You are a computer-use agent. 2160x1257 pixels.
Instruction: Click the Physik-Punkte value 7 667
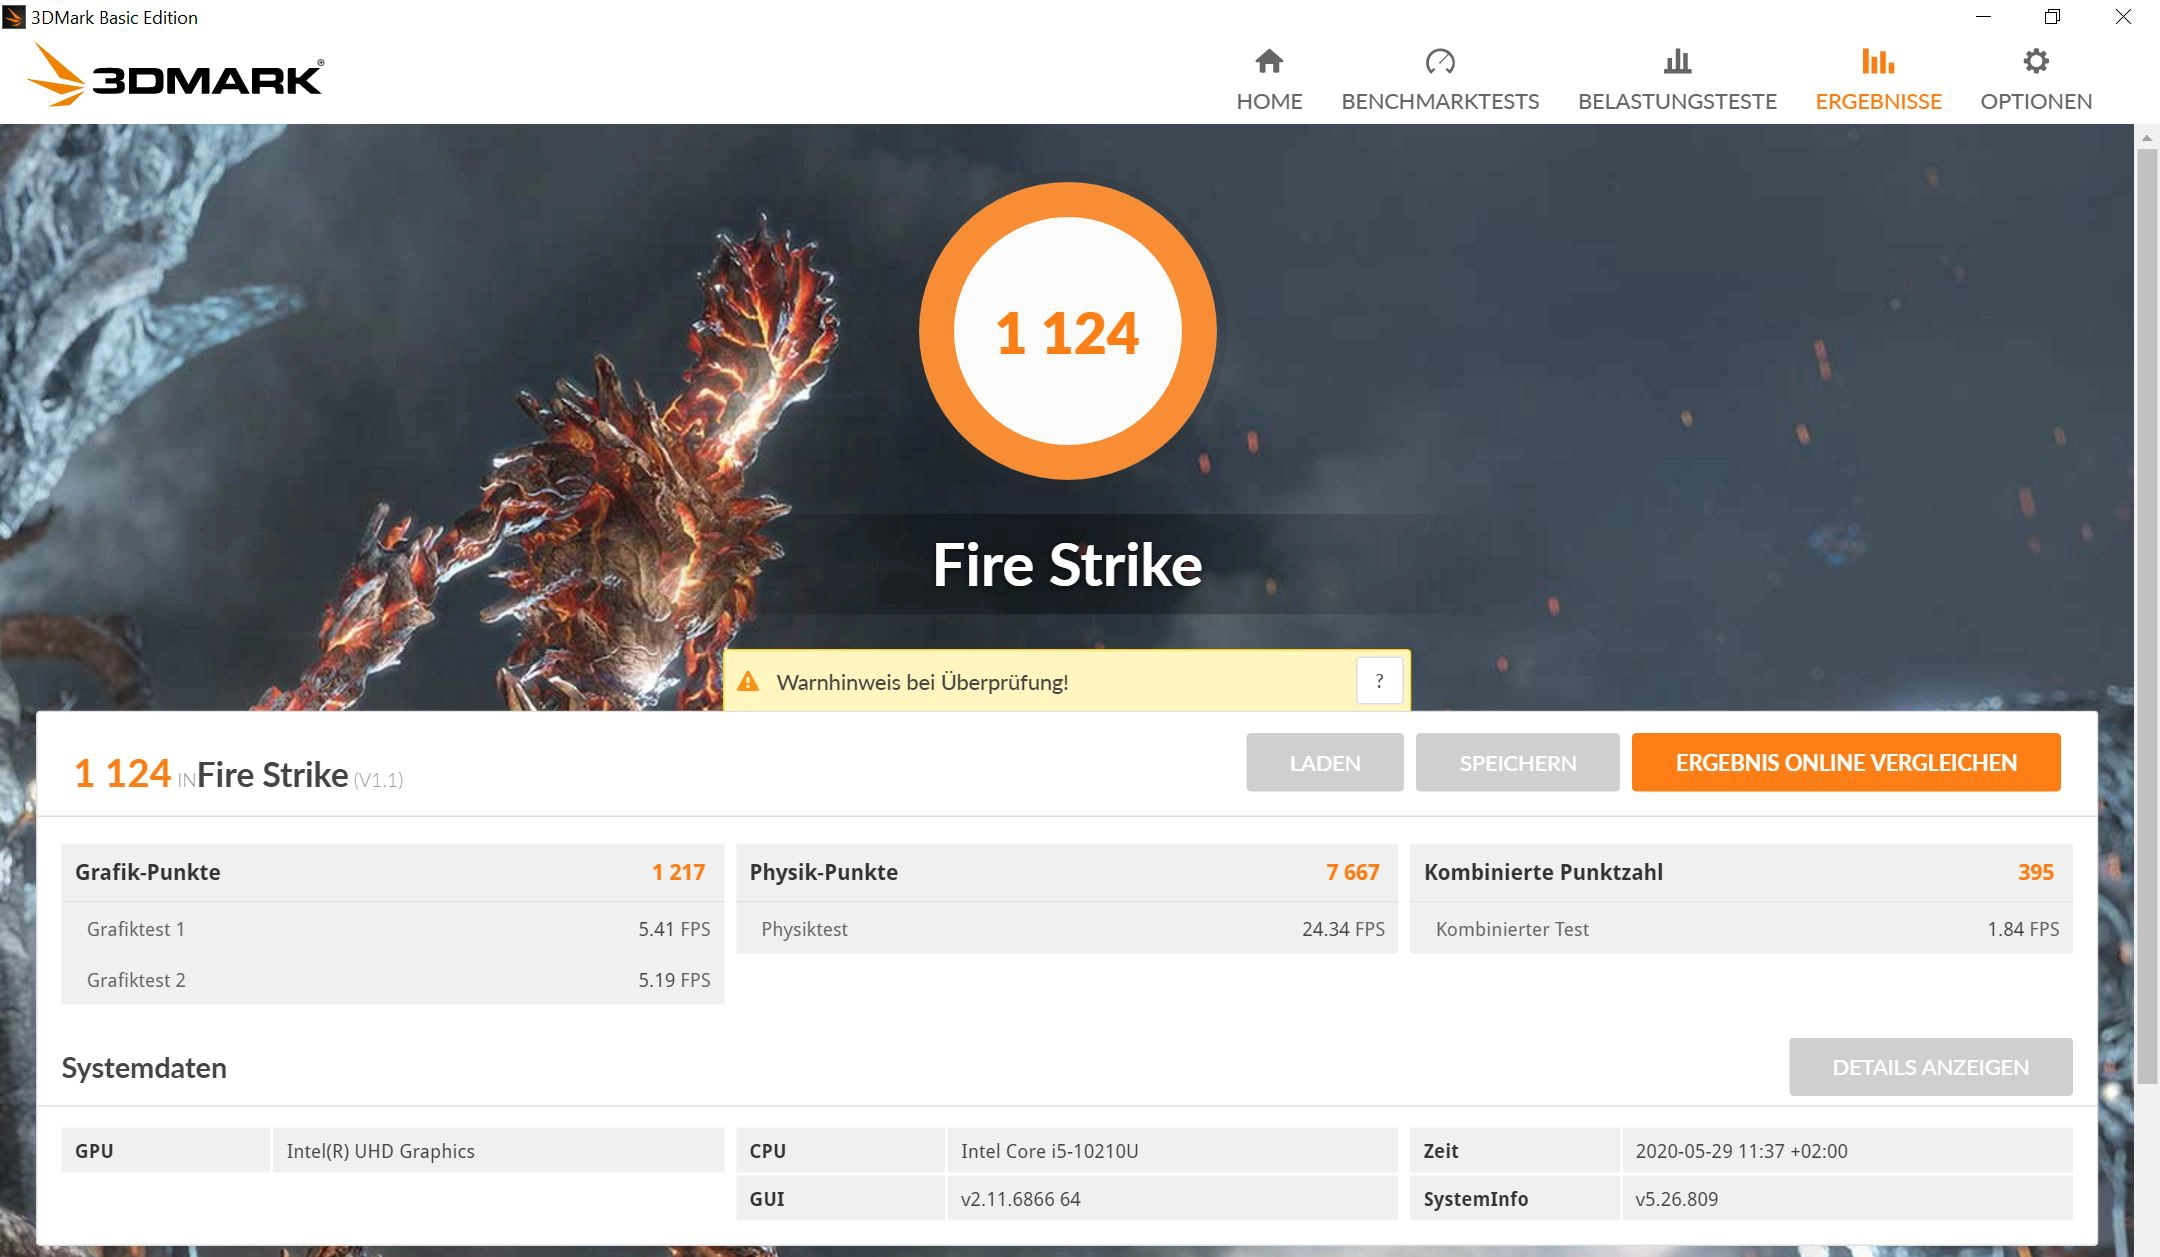point(1352,872)
